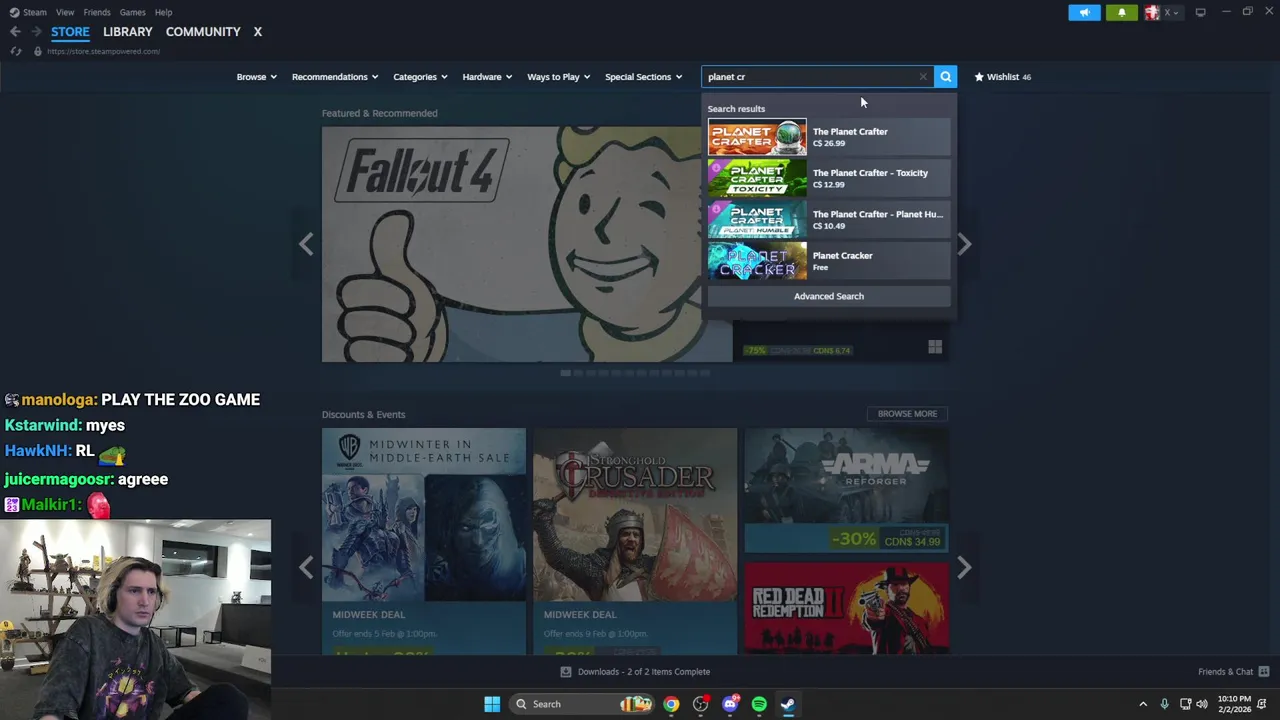This screenshot has height=720, width=1280.
Task: Go forward with the right navigation arrow
Action: [x=36, y=32]
